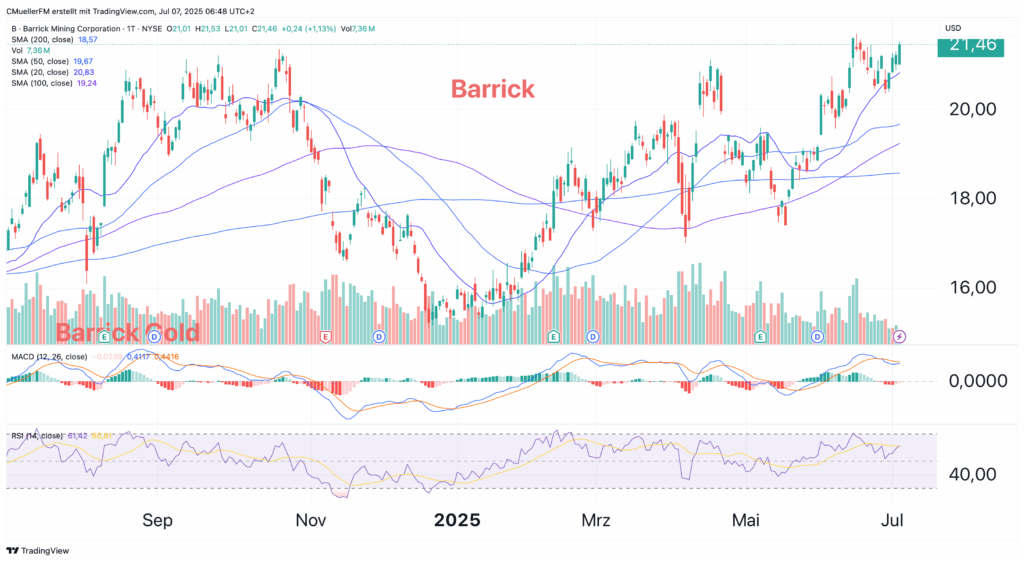Click the earnings E marker in February
Viewport: 1024px width, 562px height.
pos(553,337)
